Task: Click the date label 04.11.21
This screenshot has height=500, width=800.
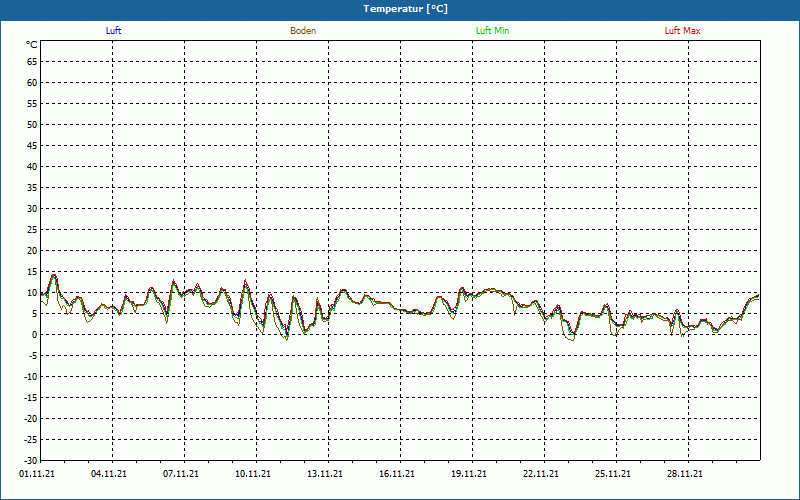Action: [x=109, y=474]
